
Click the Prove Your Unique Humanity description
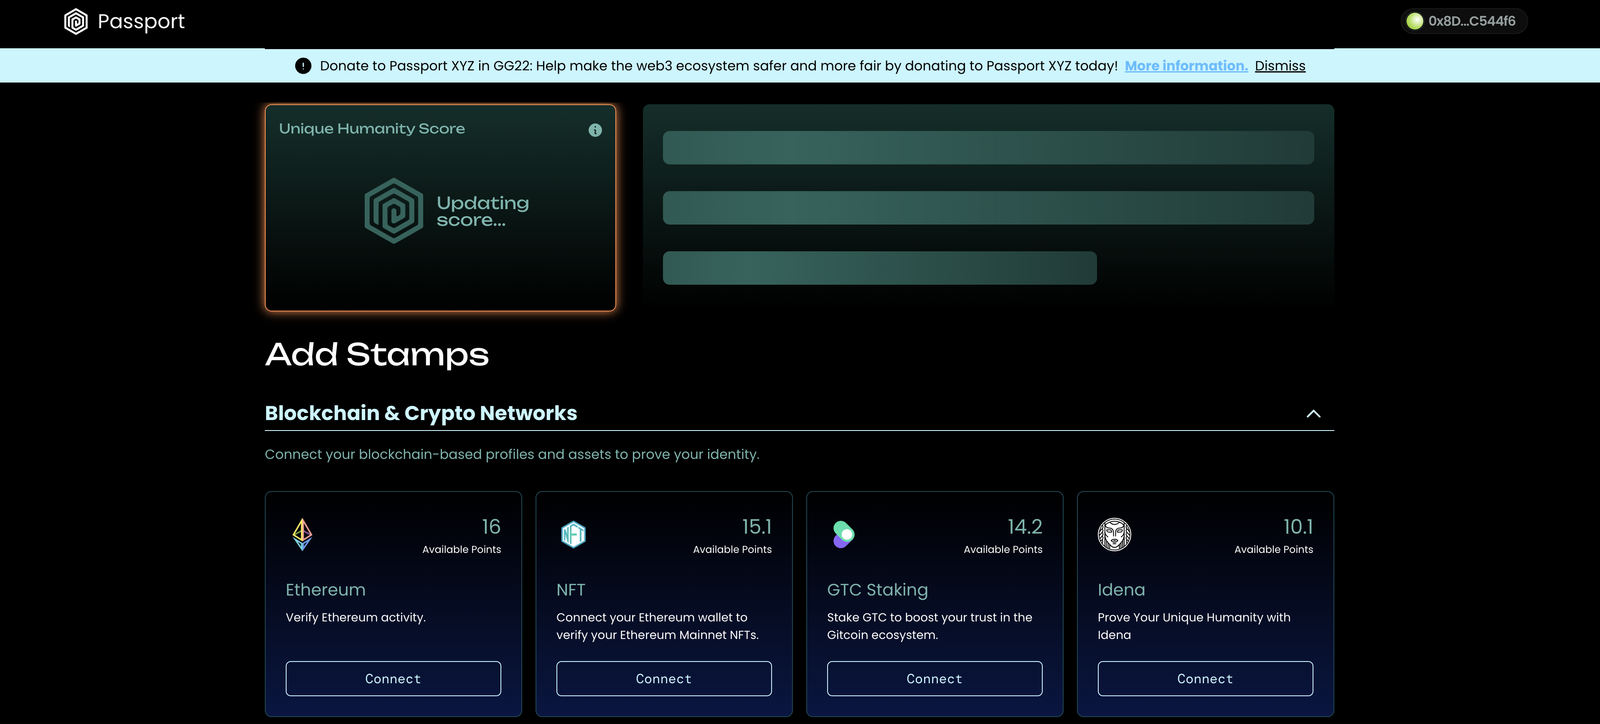tap(1194, 626)
